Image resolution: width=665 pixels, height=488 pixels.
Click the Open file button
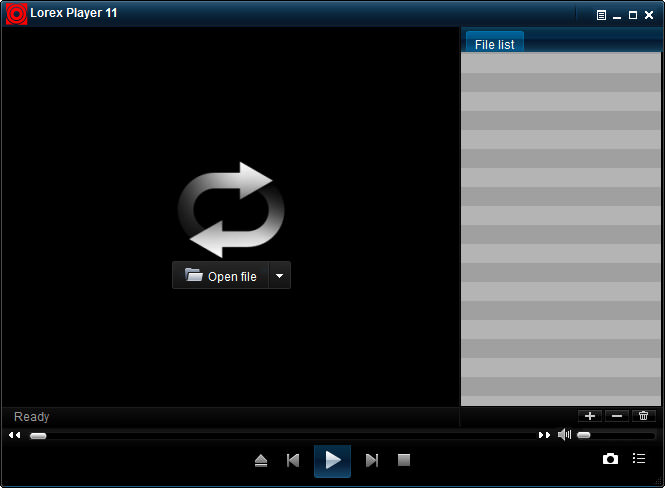[221, 276]
